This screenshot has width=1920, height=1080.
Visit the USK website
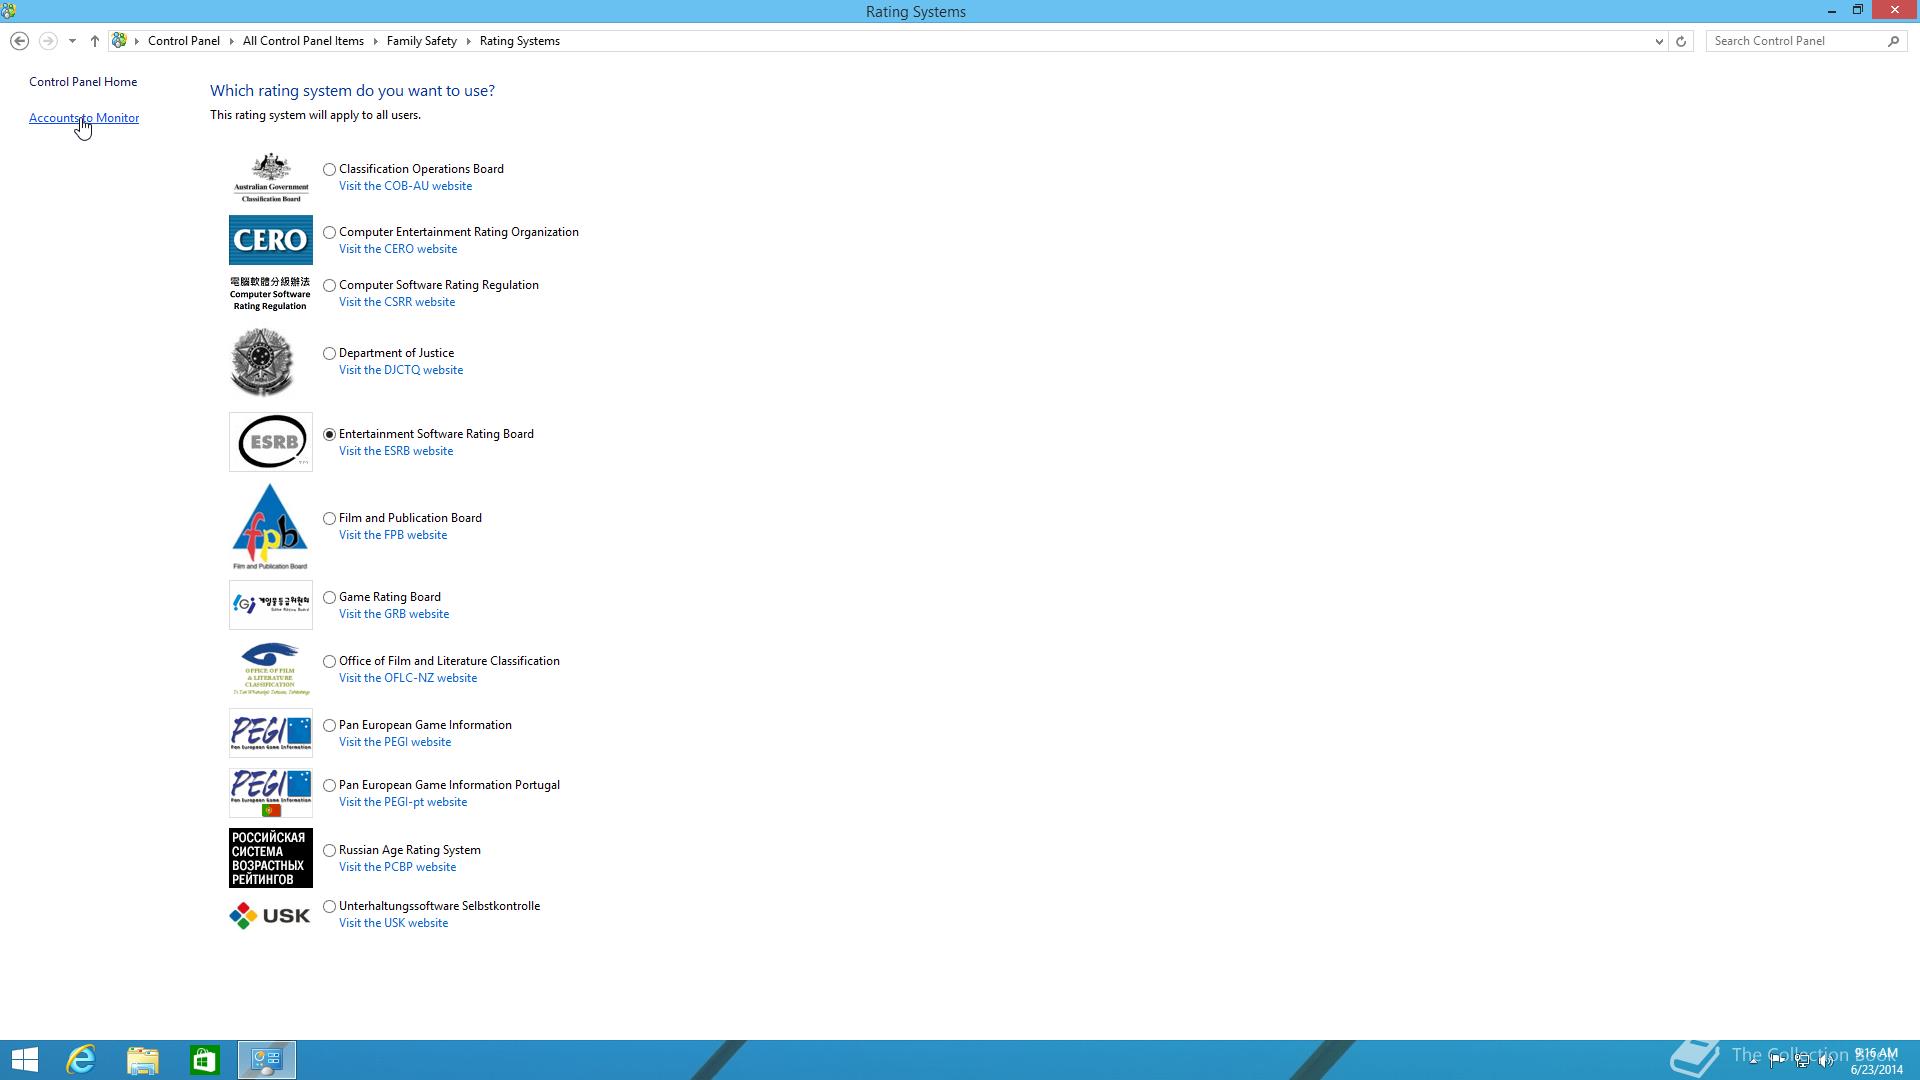coord(393,923)
